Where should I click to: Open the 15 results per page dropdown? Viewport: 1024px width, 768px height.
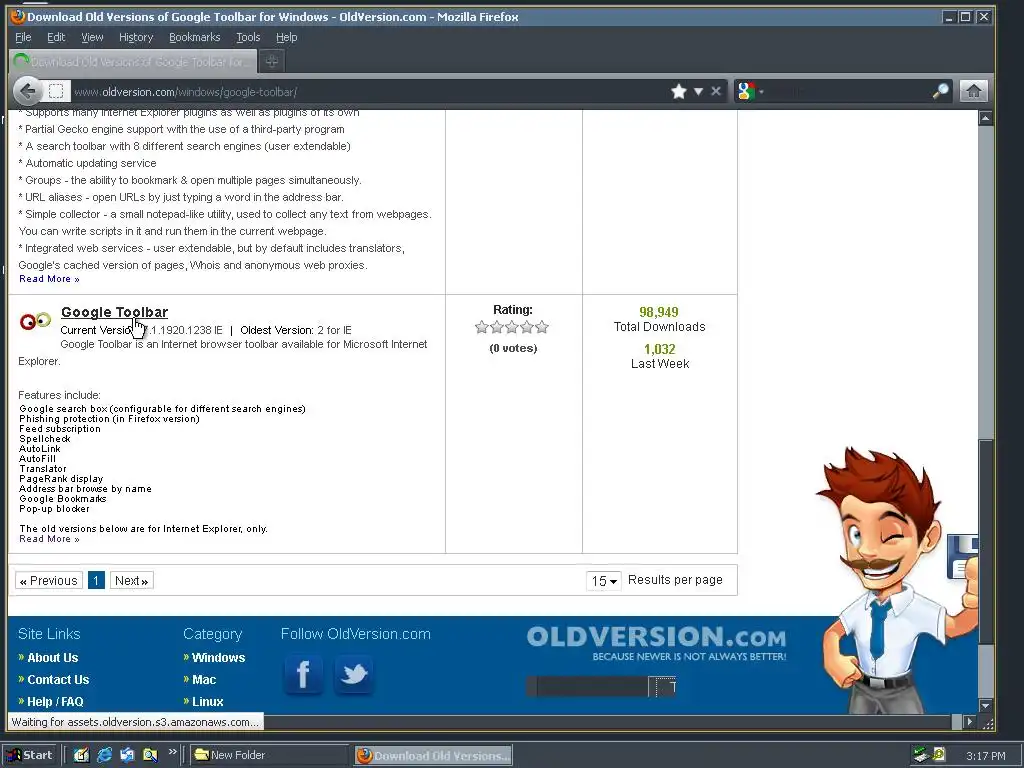[603, 581]
